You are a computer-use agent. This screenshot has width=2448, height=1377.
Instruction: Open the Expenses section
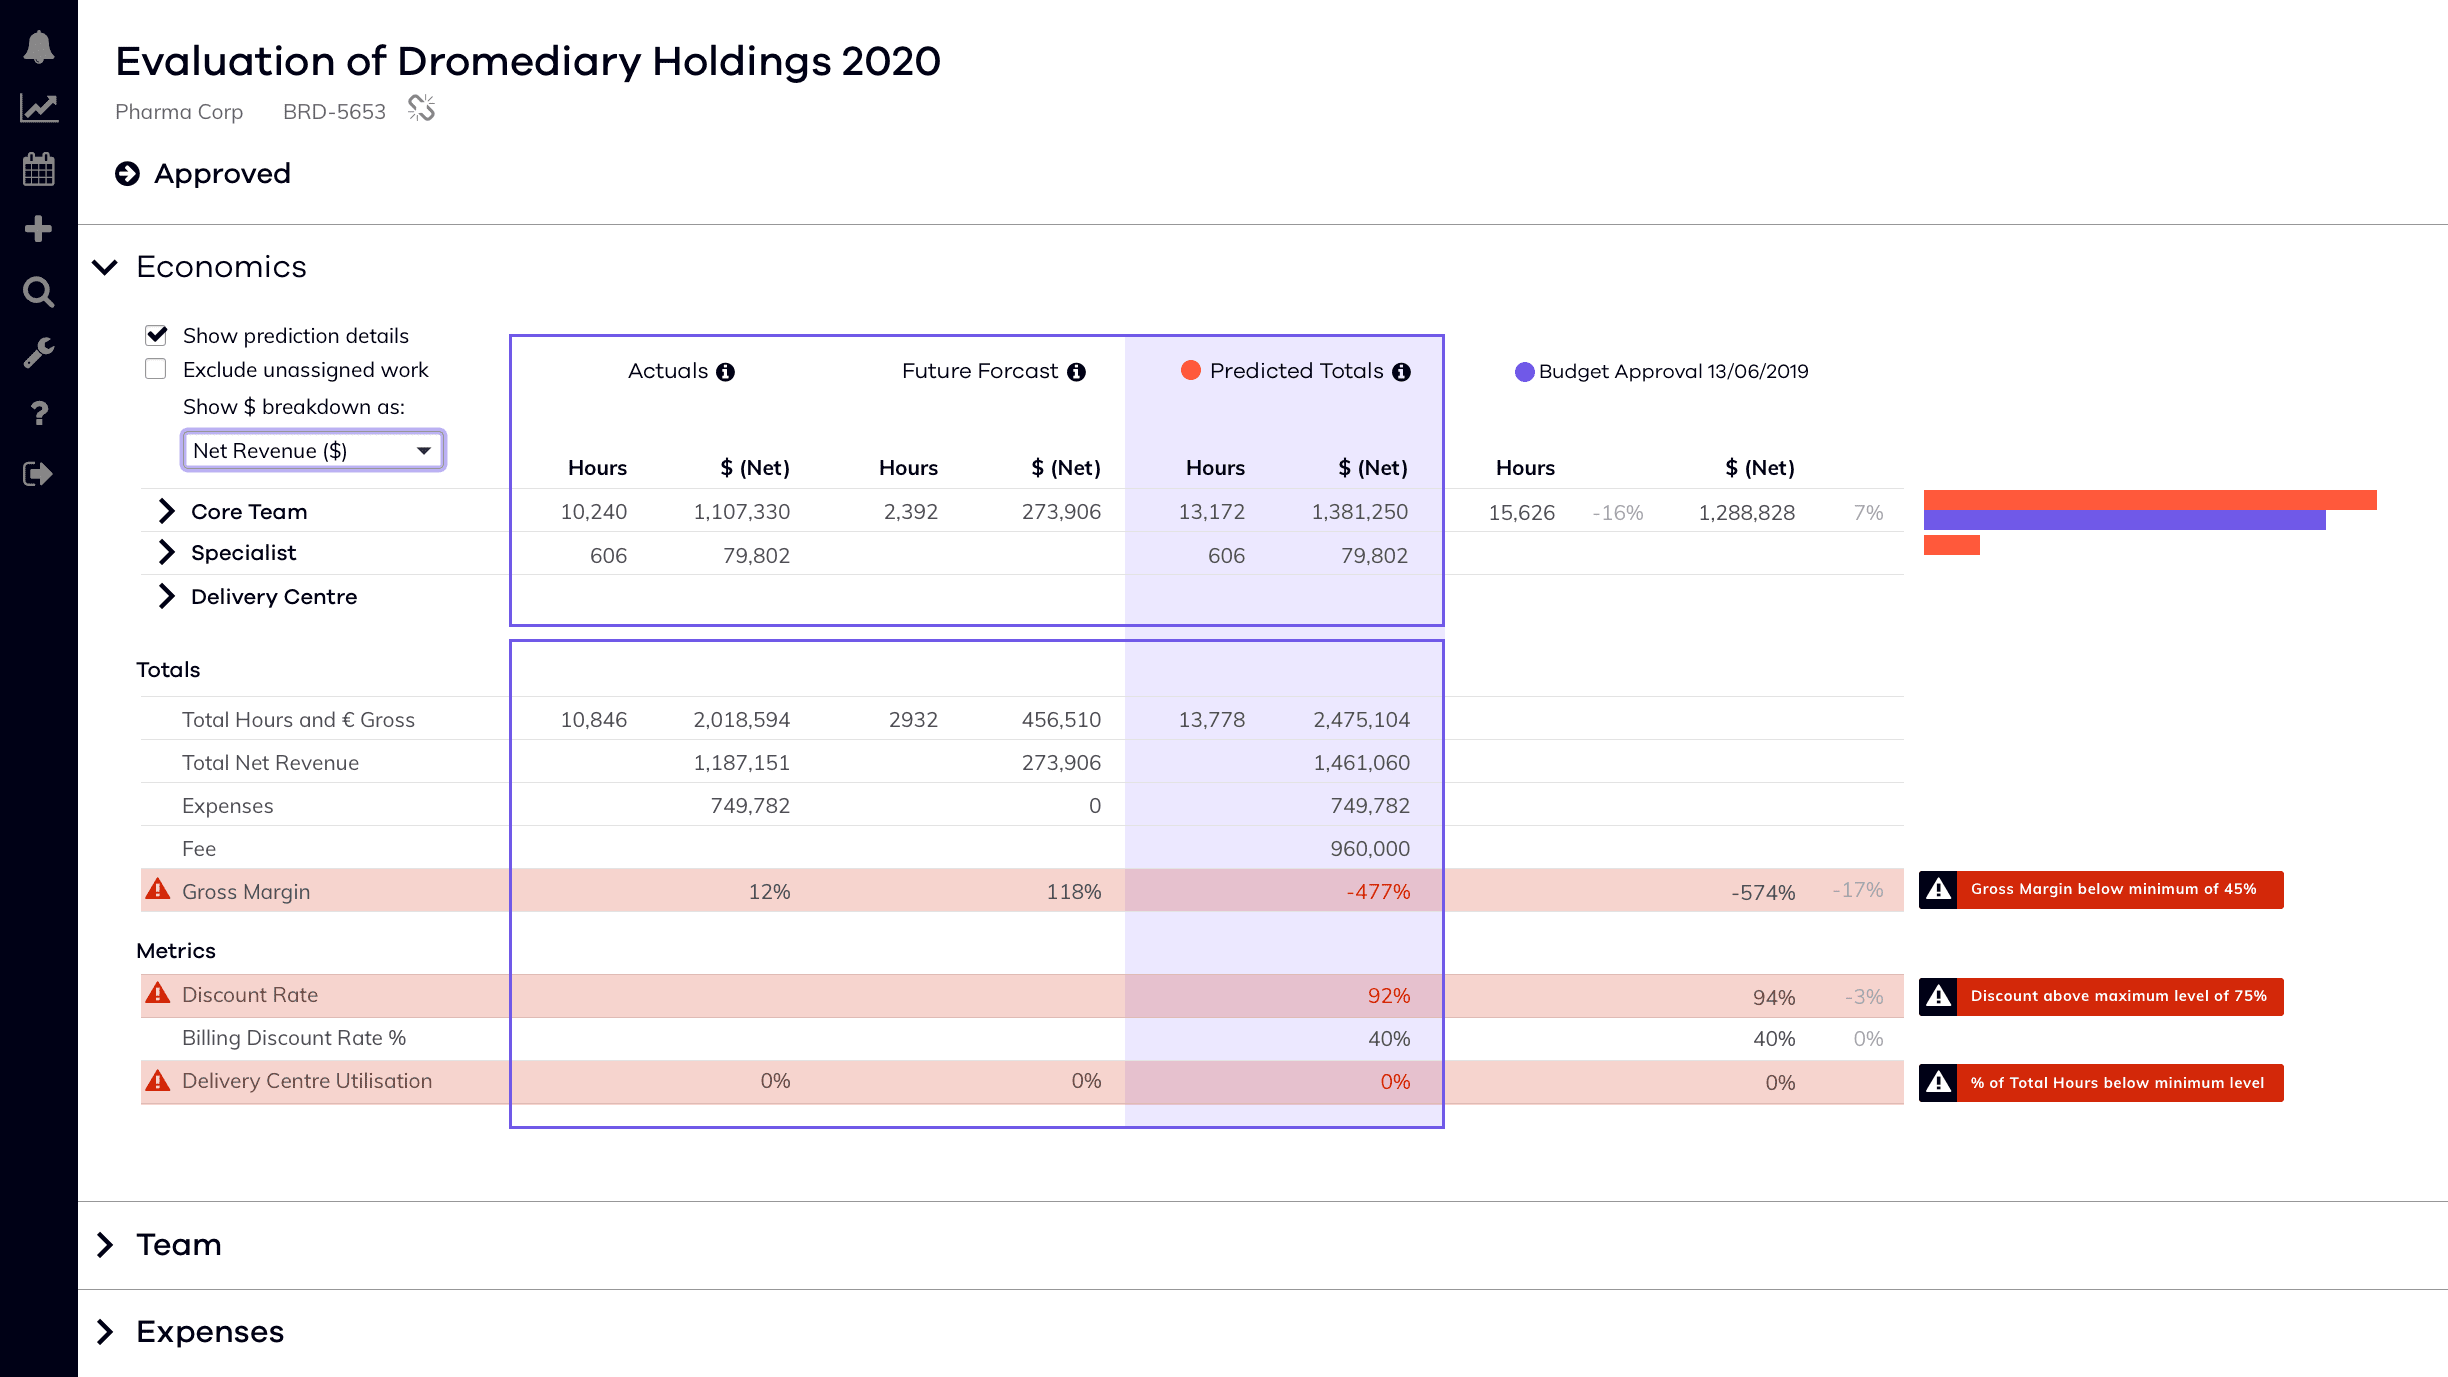pyautogui.click(x=106, y=1331)
